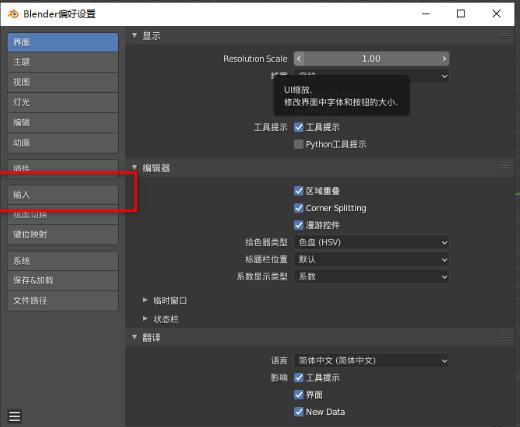The image size is (520, 427).
Task: Toggle the Corner Splitting checkbox
Action: (x=299, y=208)
